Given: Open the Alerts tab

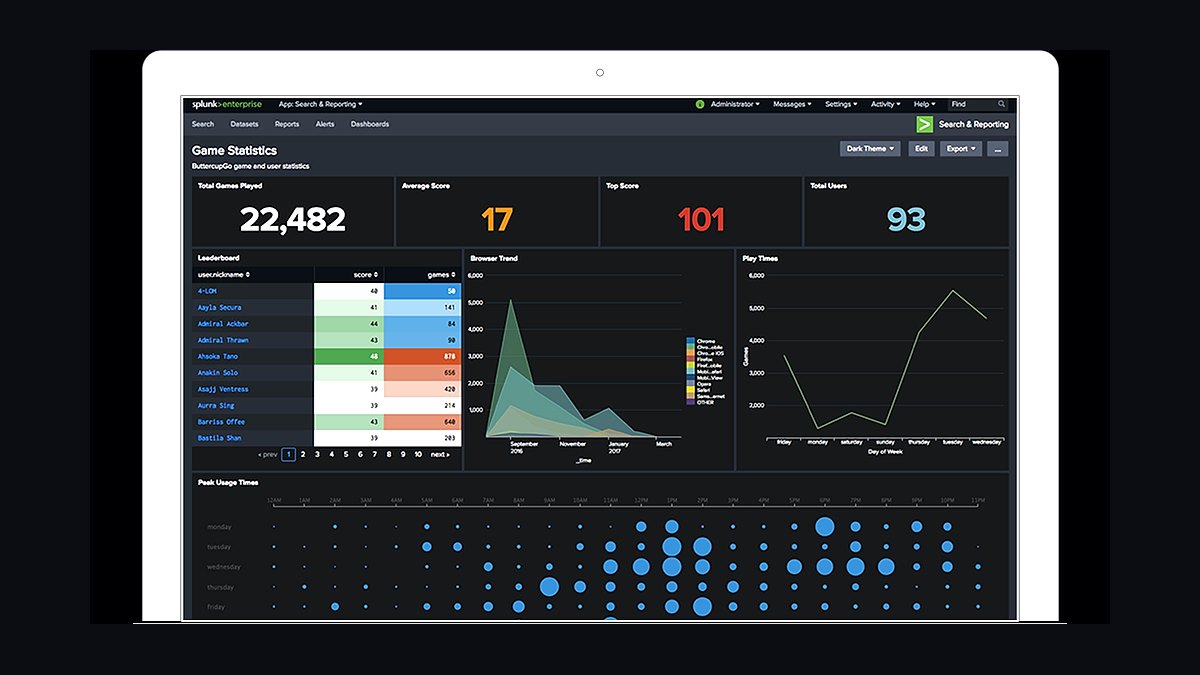Looking at the screenshot, I should point(325,124).
